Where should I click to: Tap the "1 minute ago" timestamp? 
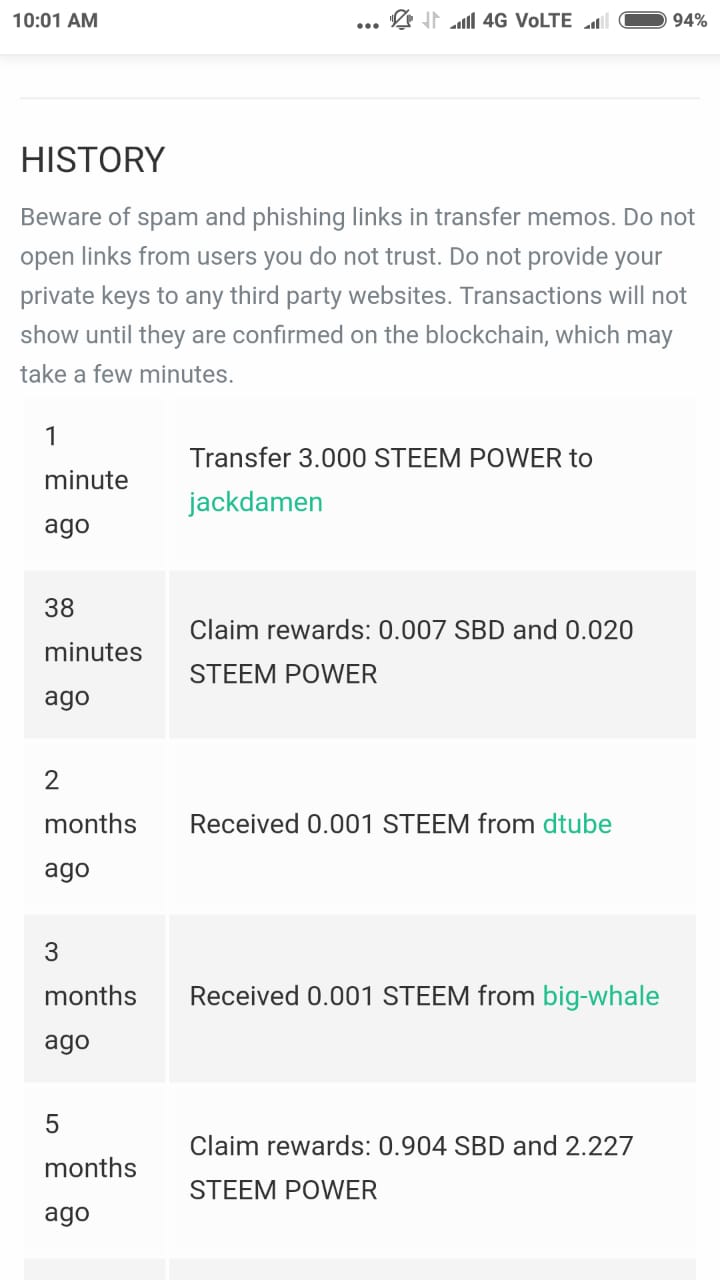coord(86,480)
